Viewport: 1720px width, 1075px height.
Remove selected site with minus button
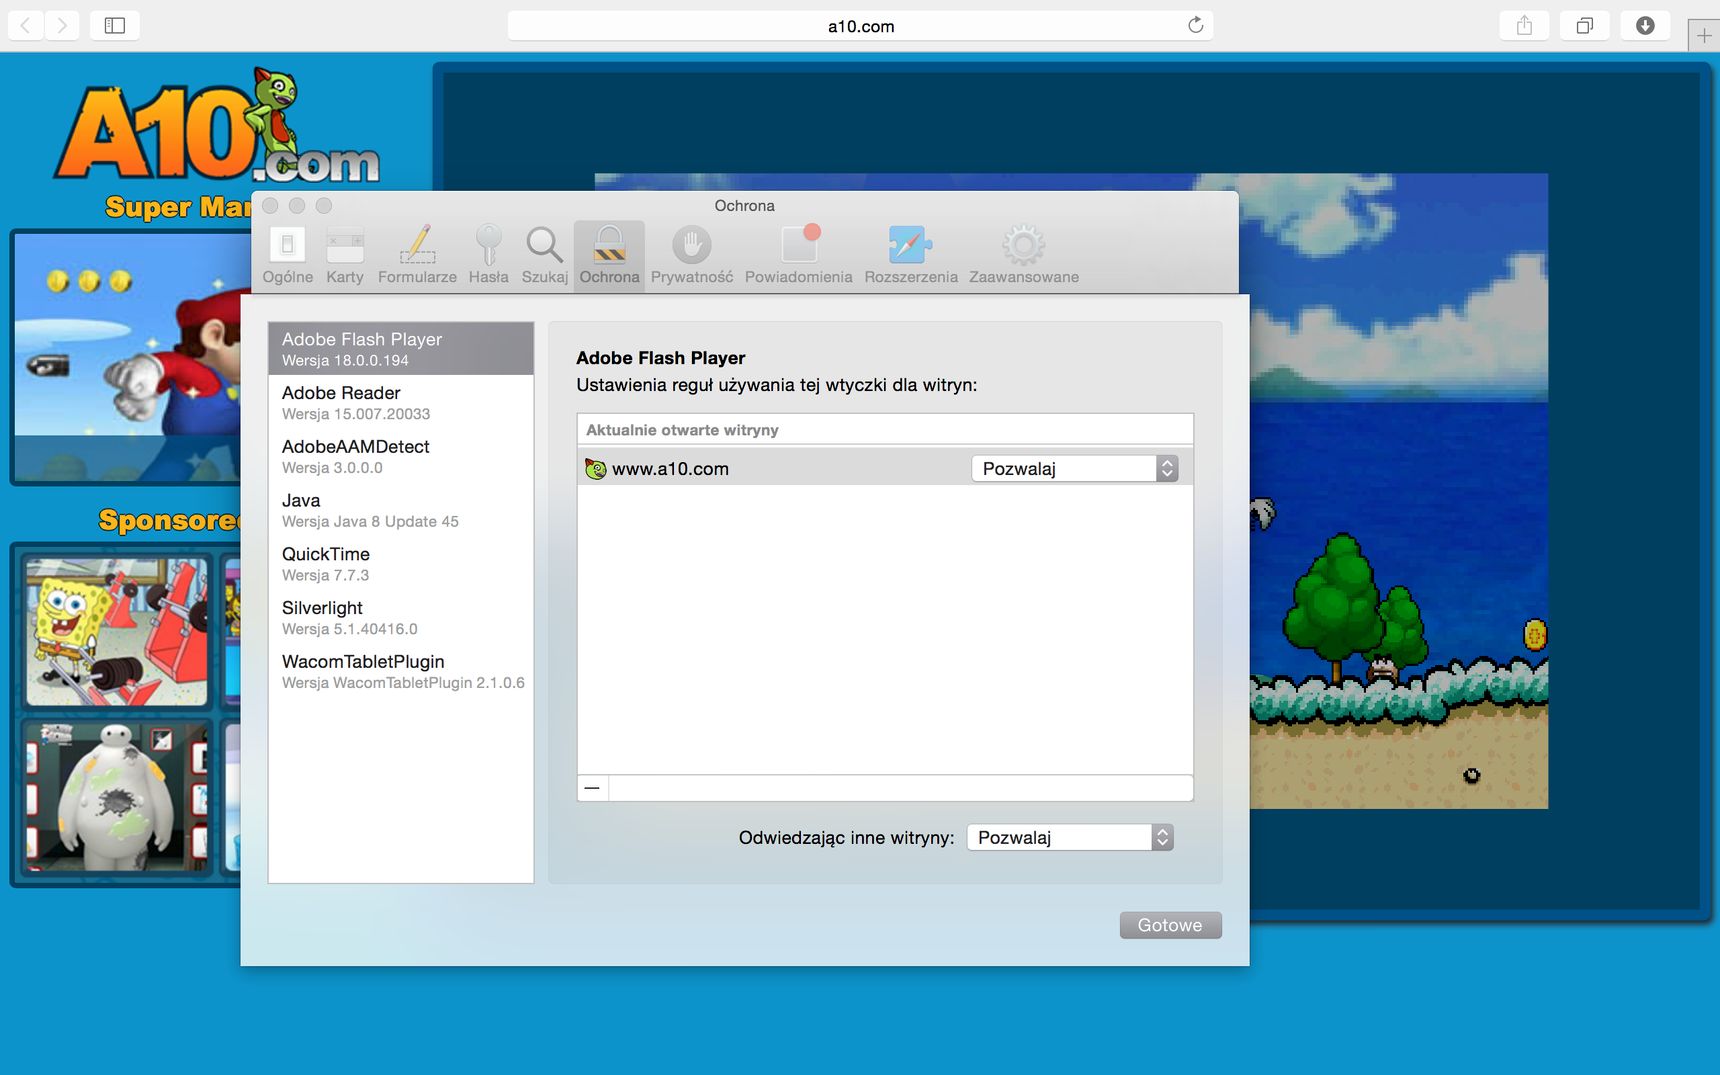click(592, 788)
